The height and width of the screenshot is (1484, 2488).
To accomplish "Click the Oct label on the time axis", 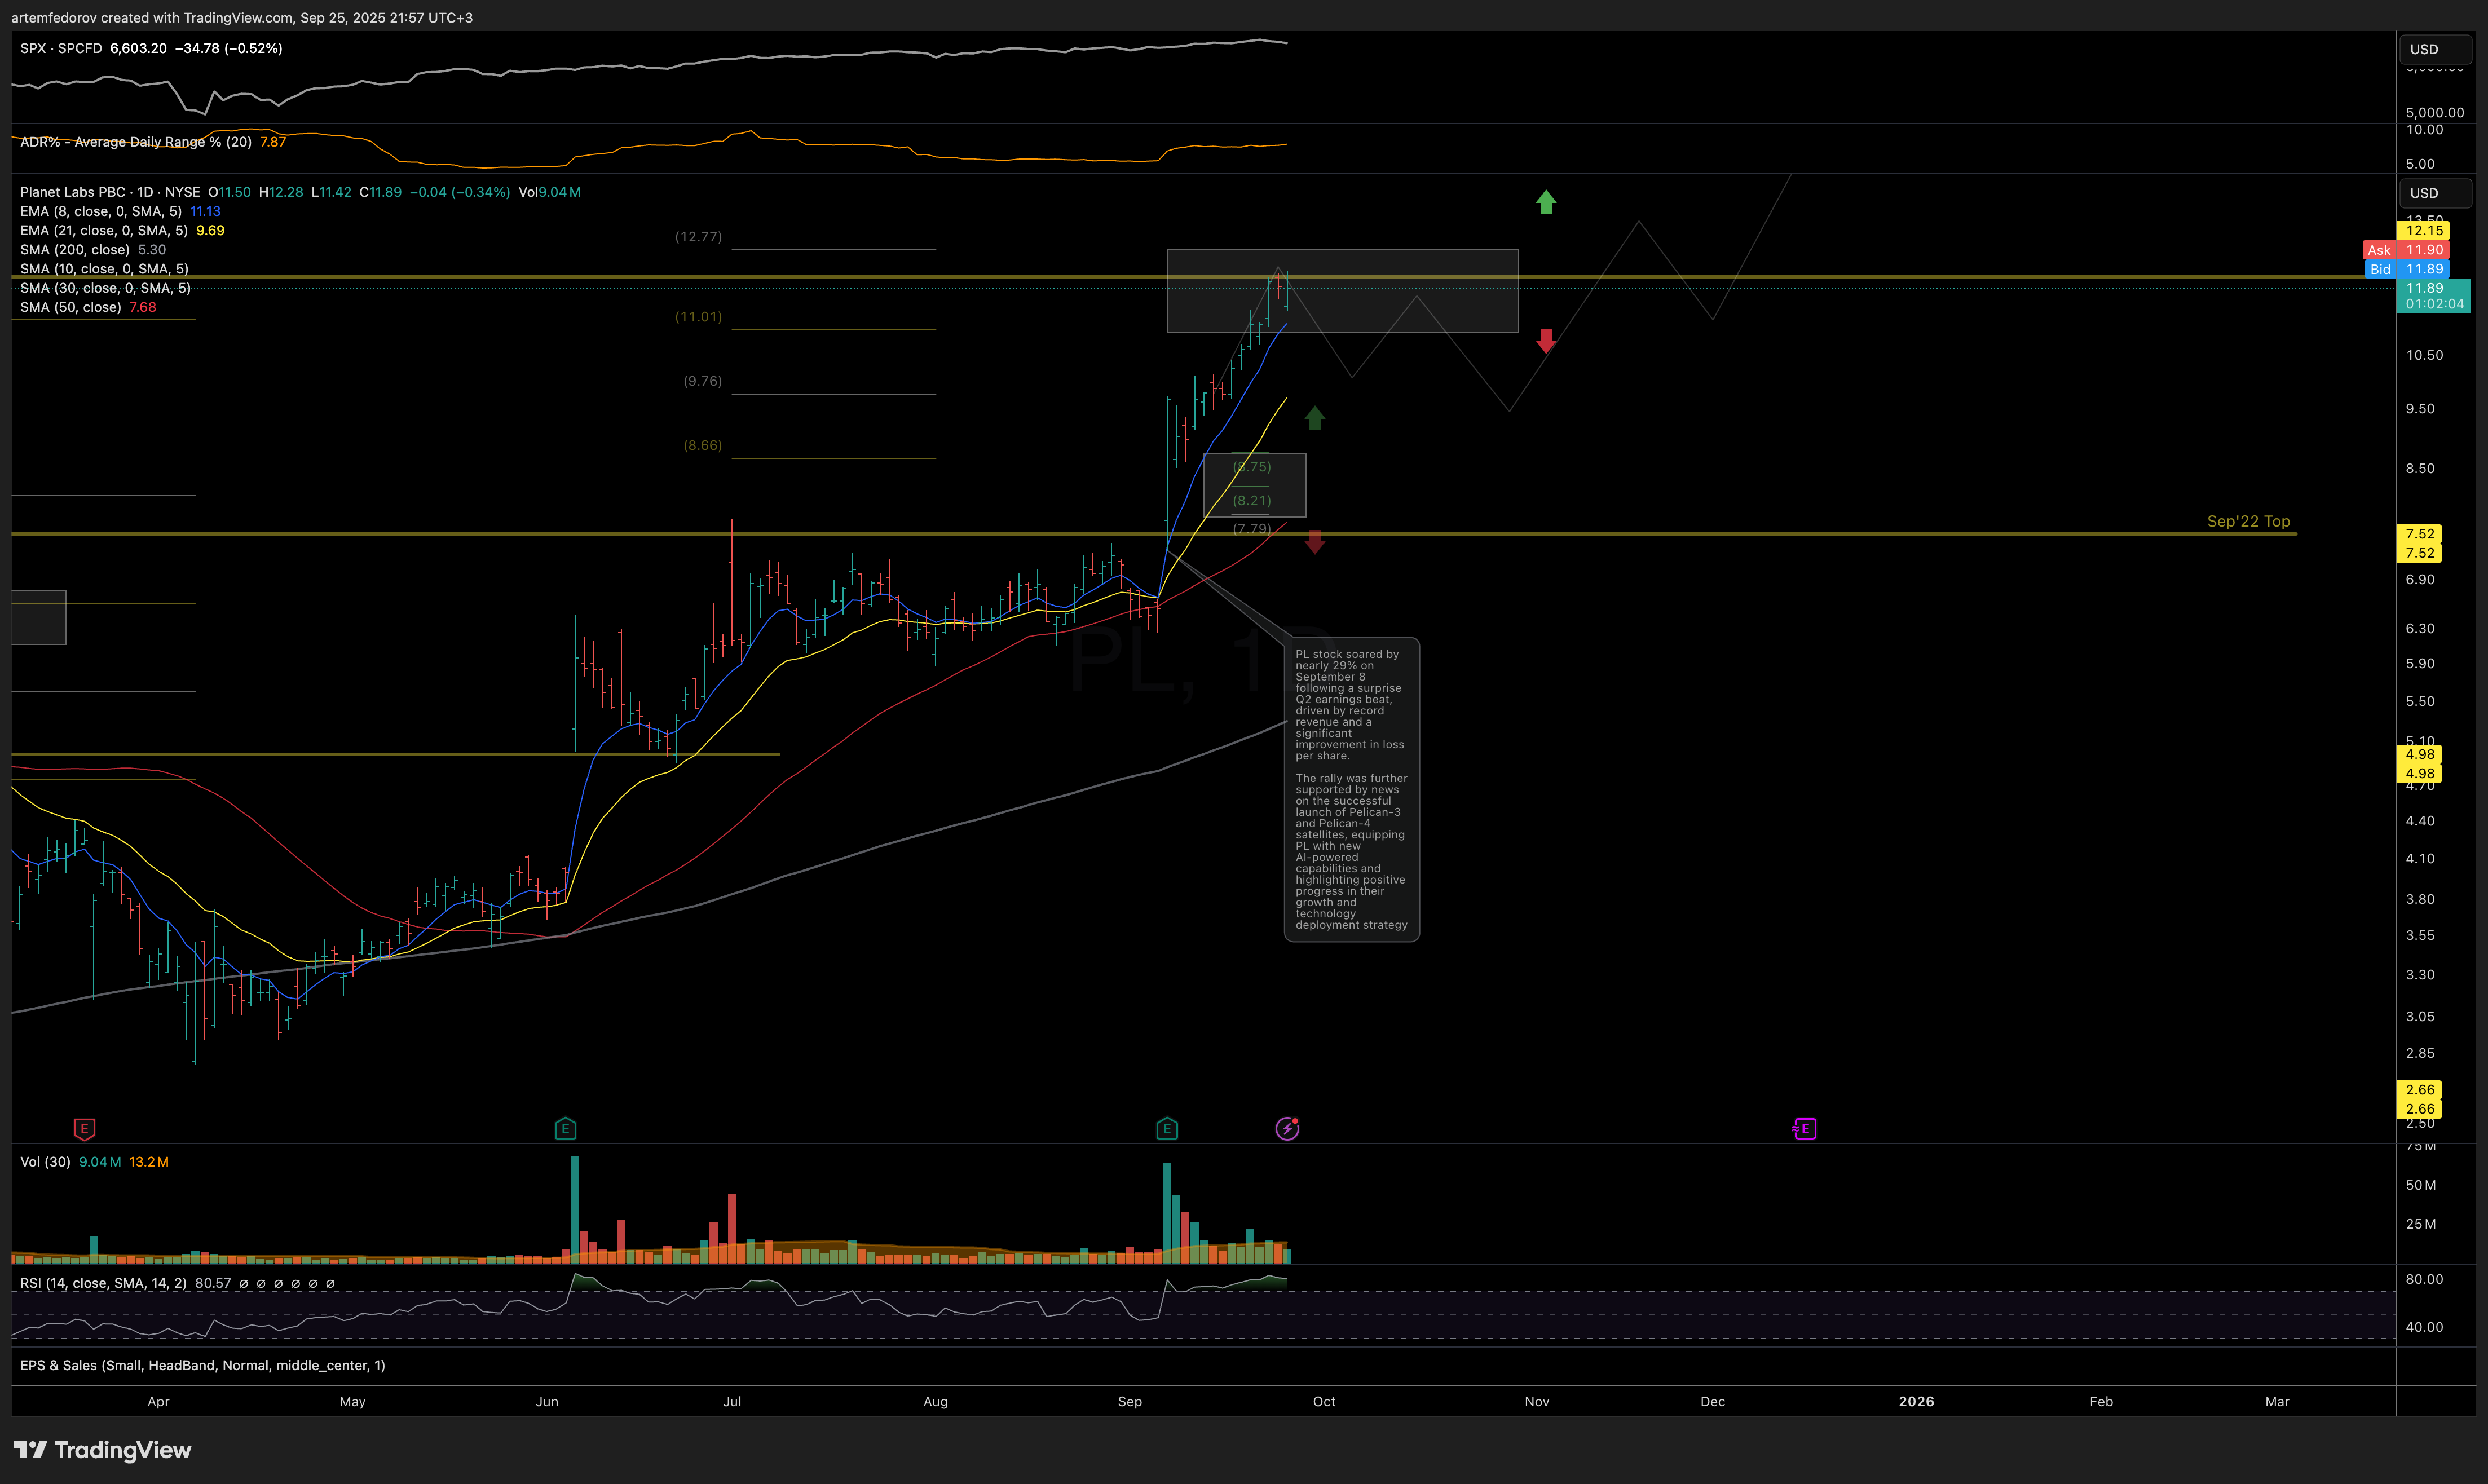I will tap(1324, 1401).
